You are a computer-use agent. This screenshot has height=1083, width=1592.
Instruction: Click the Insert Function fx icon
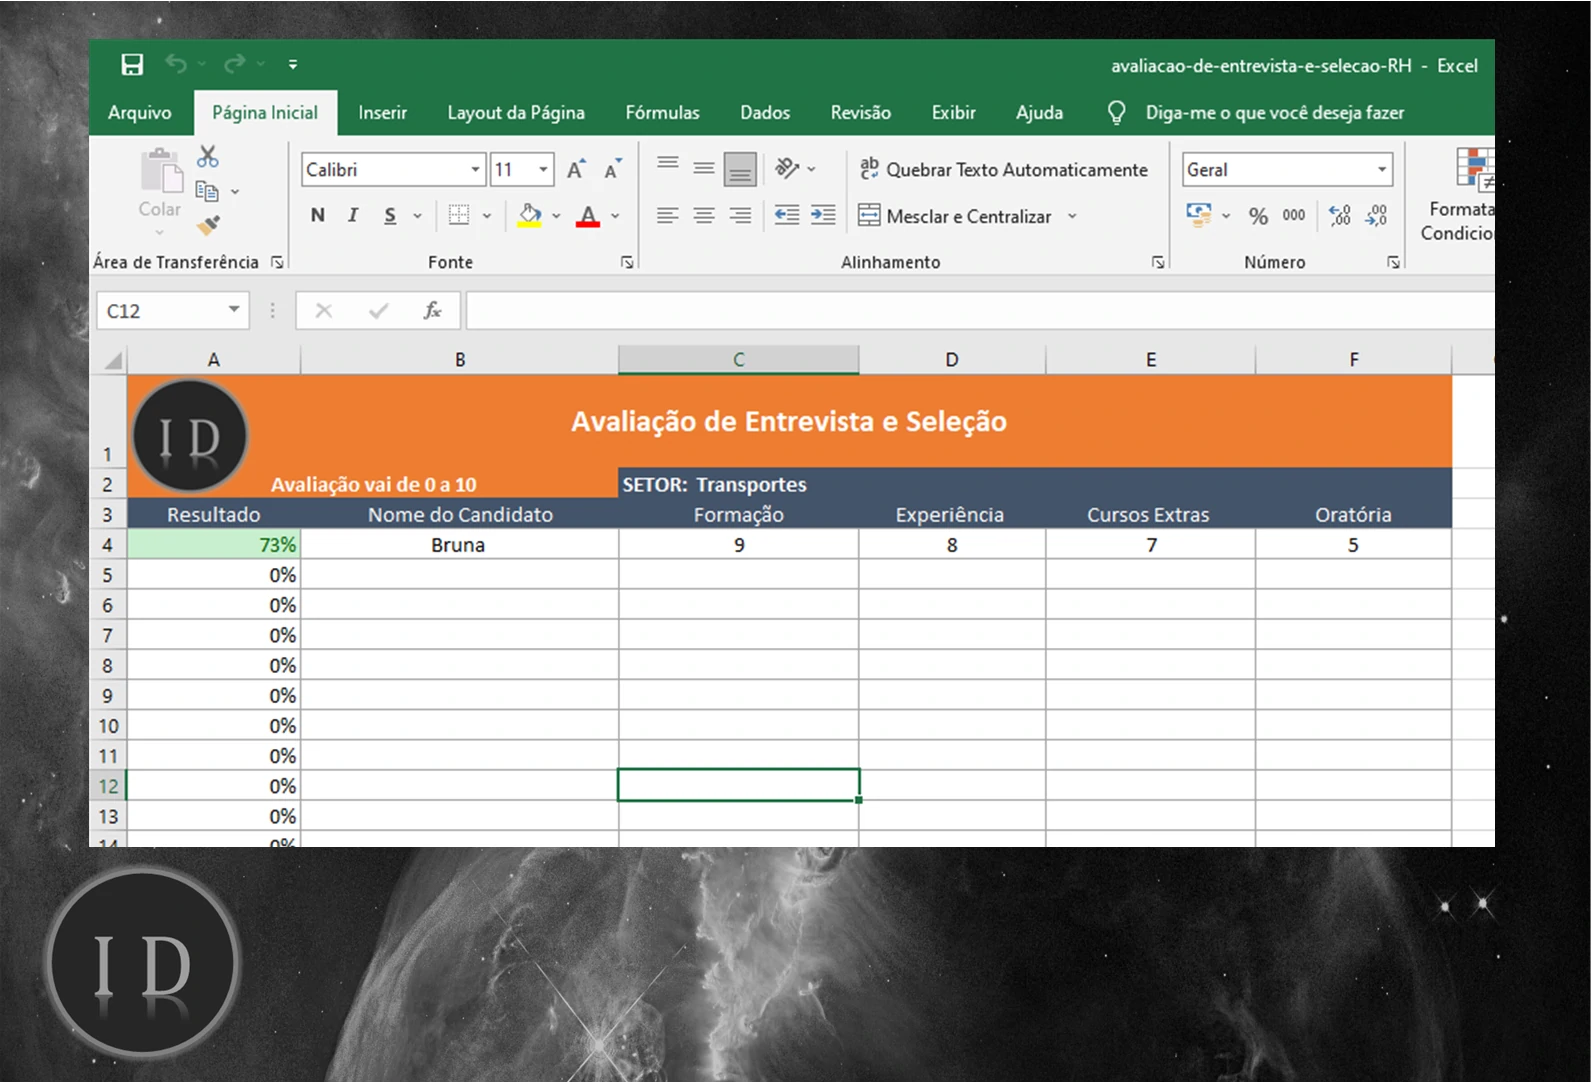coord(432,311)
